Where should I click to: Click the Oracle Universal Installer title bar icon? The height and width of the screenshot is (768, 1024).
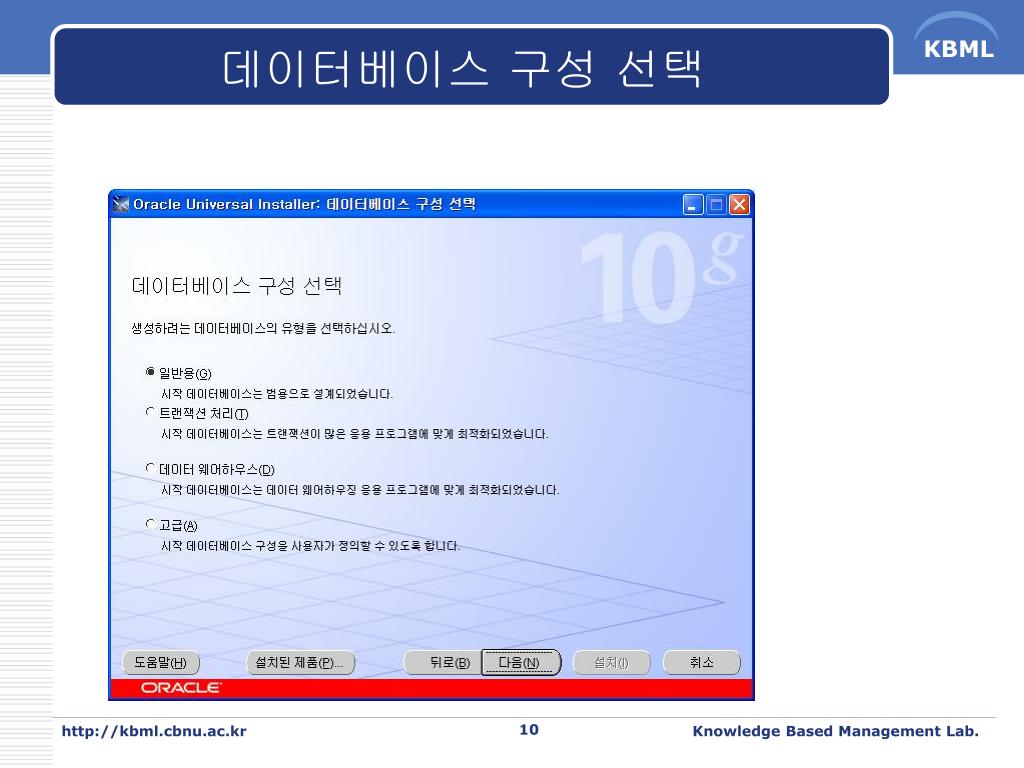(121, 204)
